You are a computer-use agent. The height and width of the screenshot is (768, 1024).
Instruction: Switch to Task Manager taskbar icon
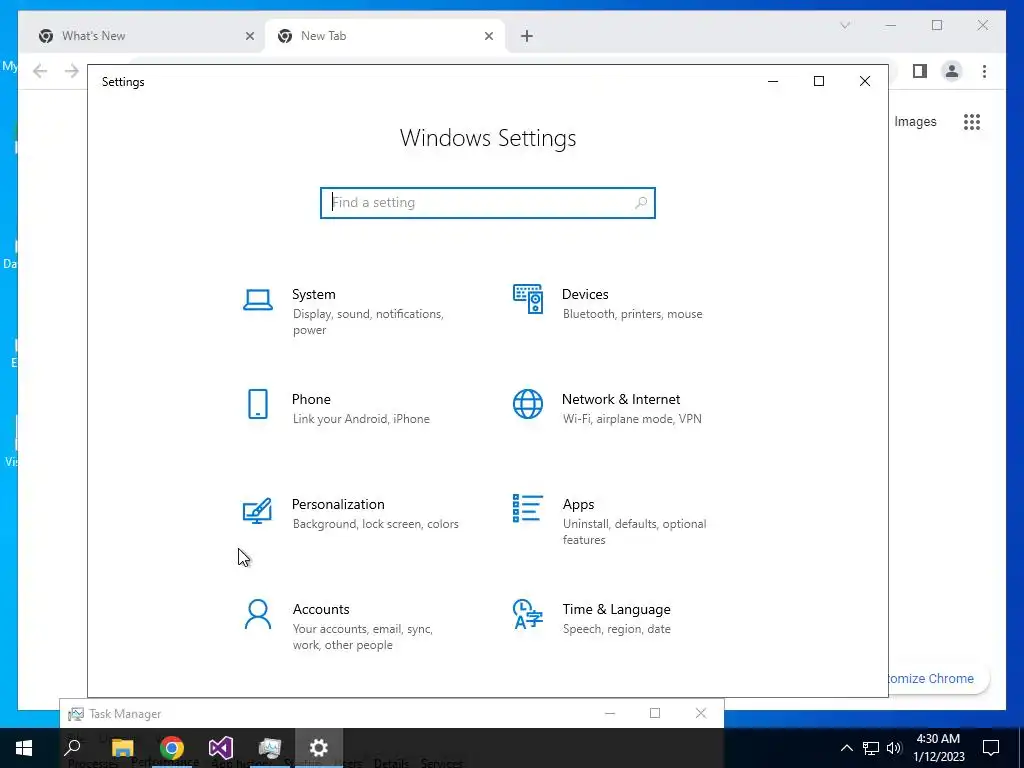tap(270, 748)
